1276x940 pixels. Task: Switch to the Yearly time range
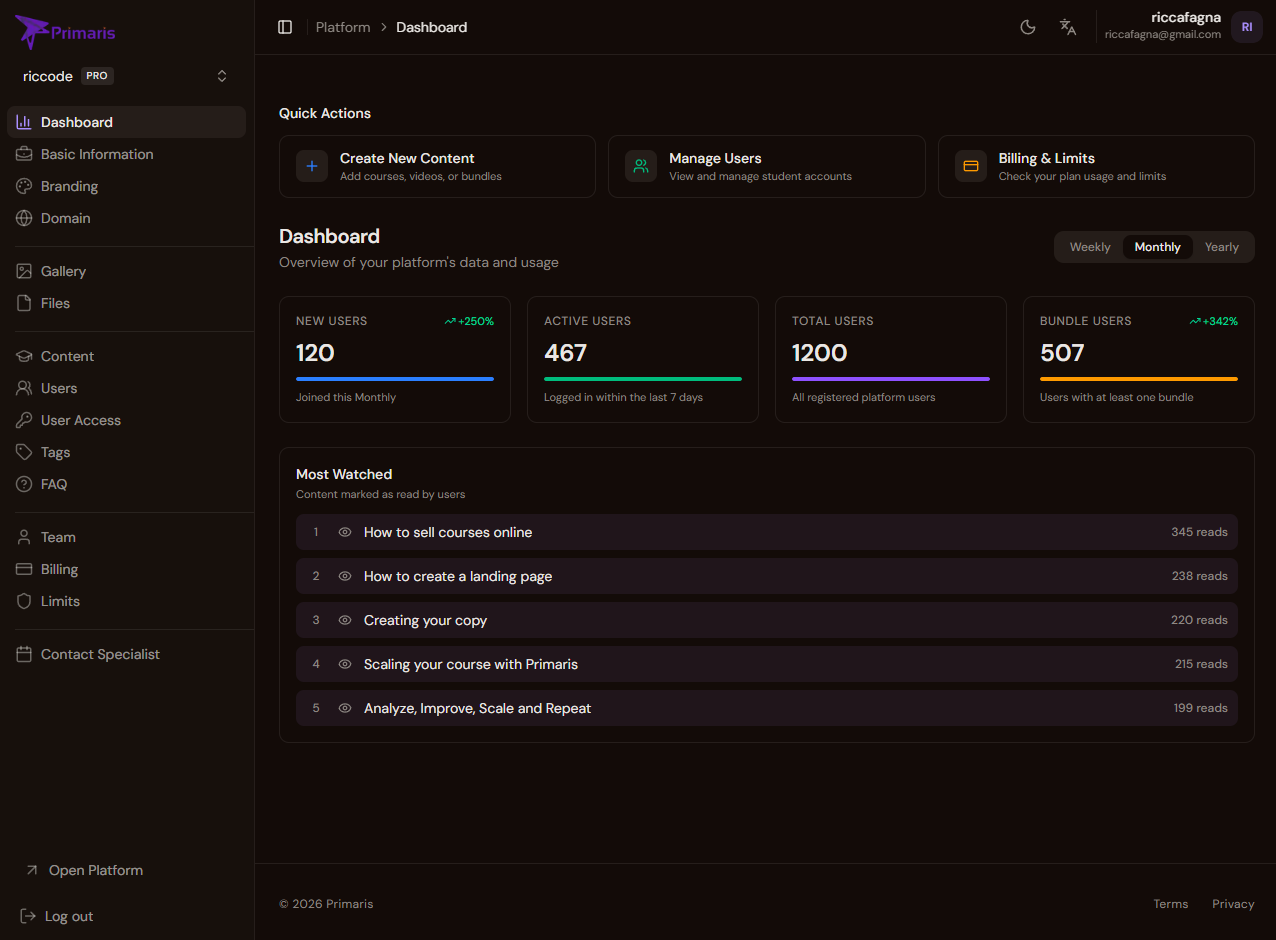point(1221,247)
